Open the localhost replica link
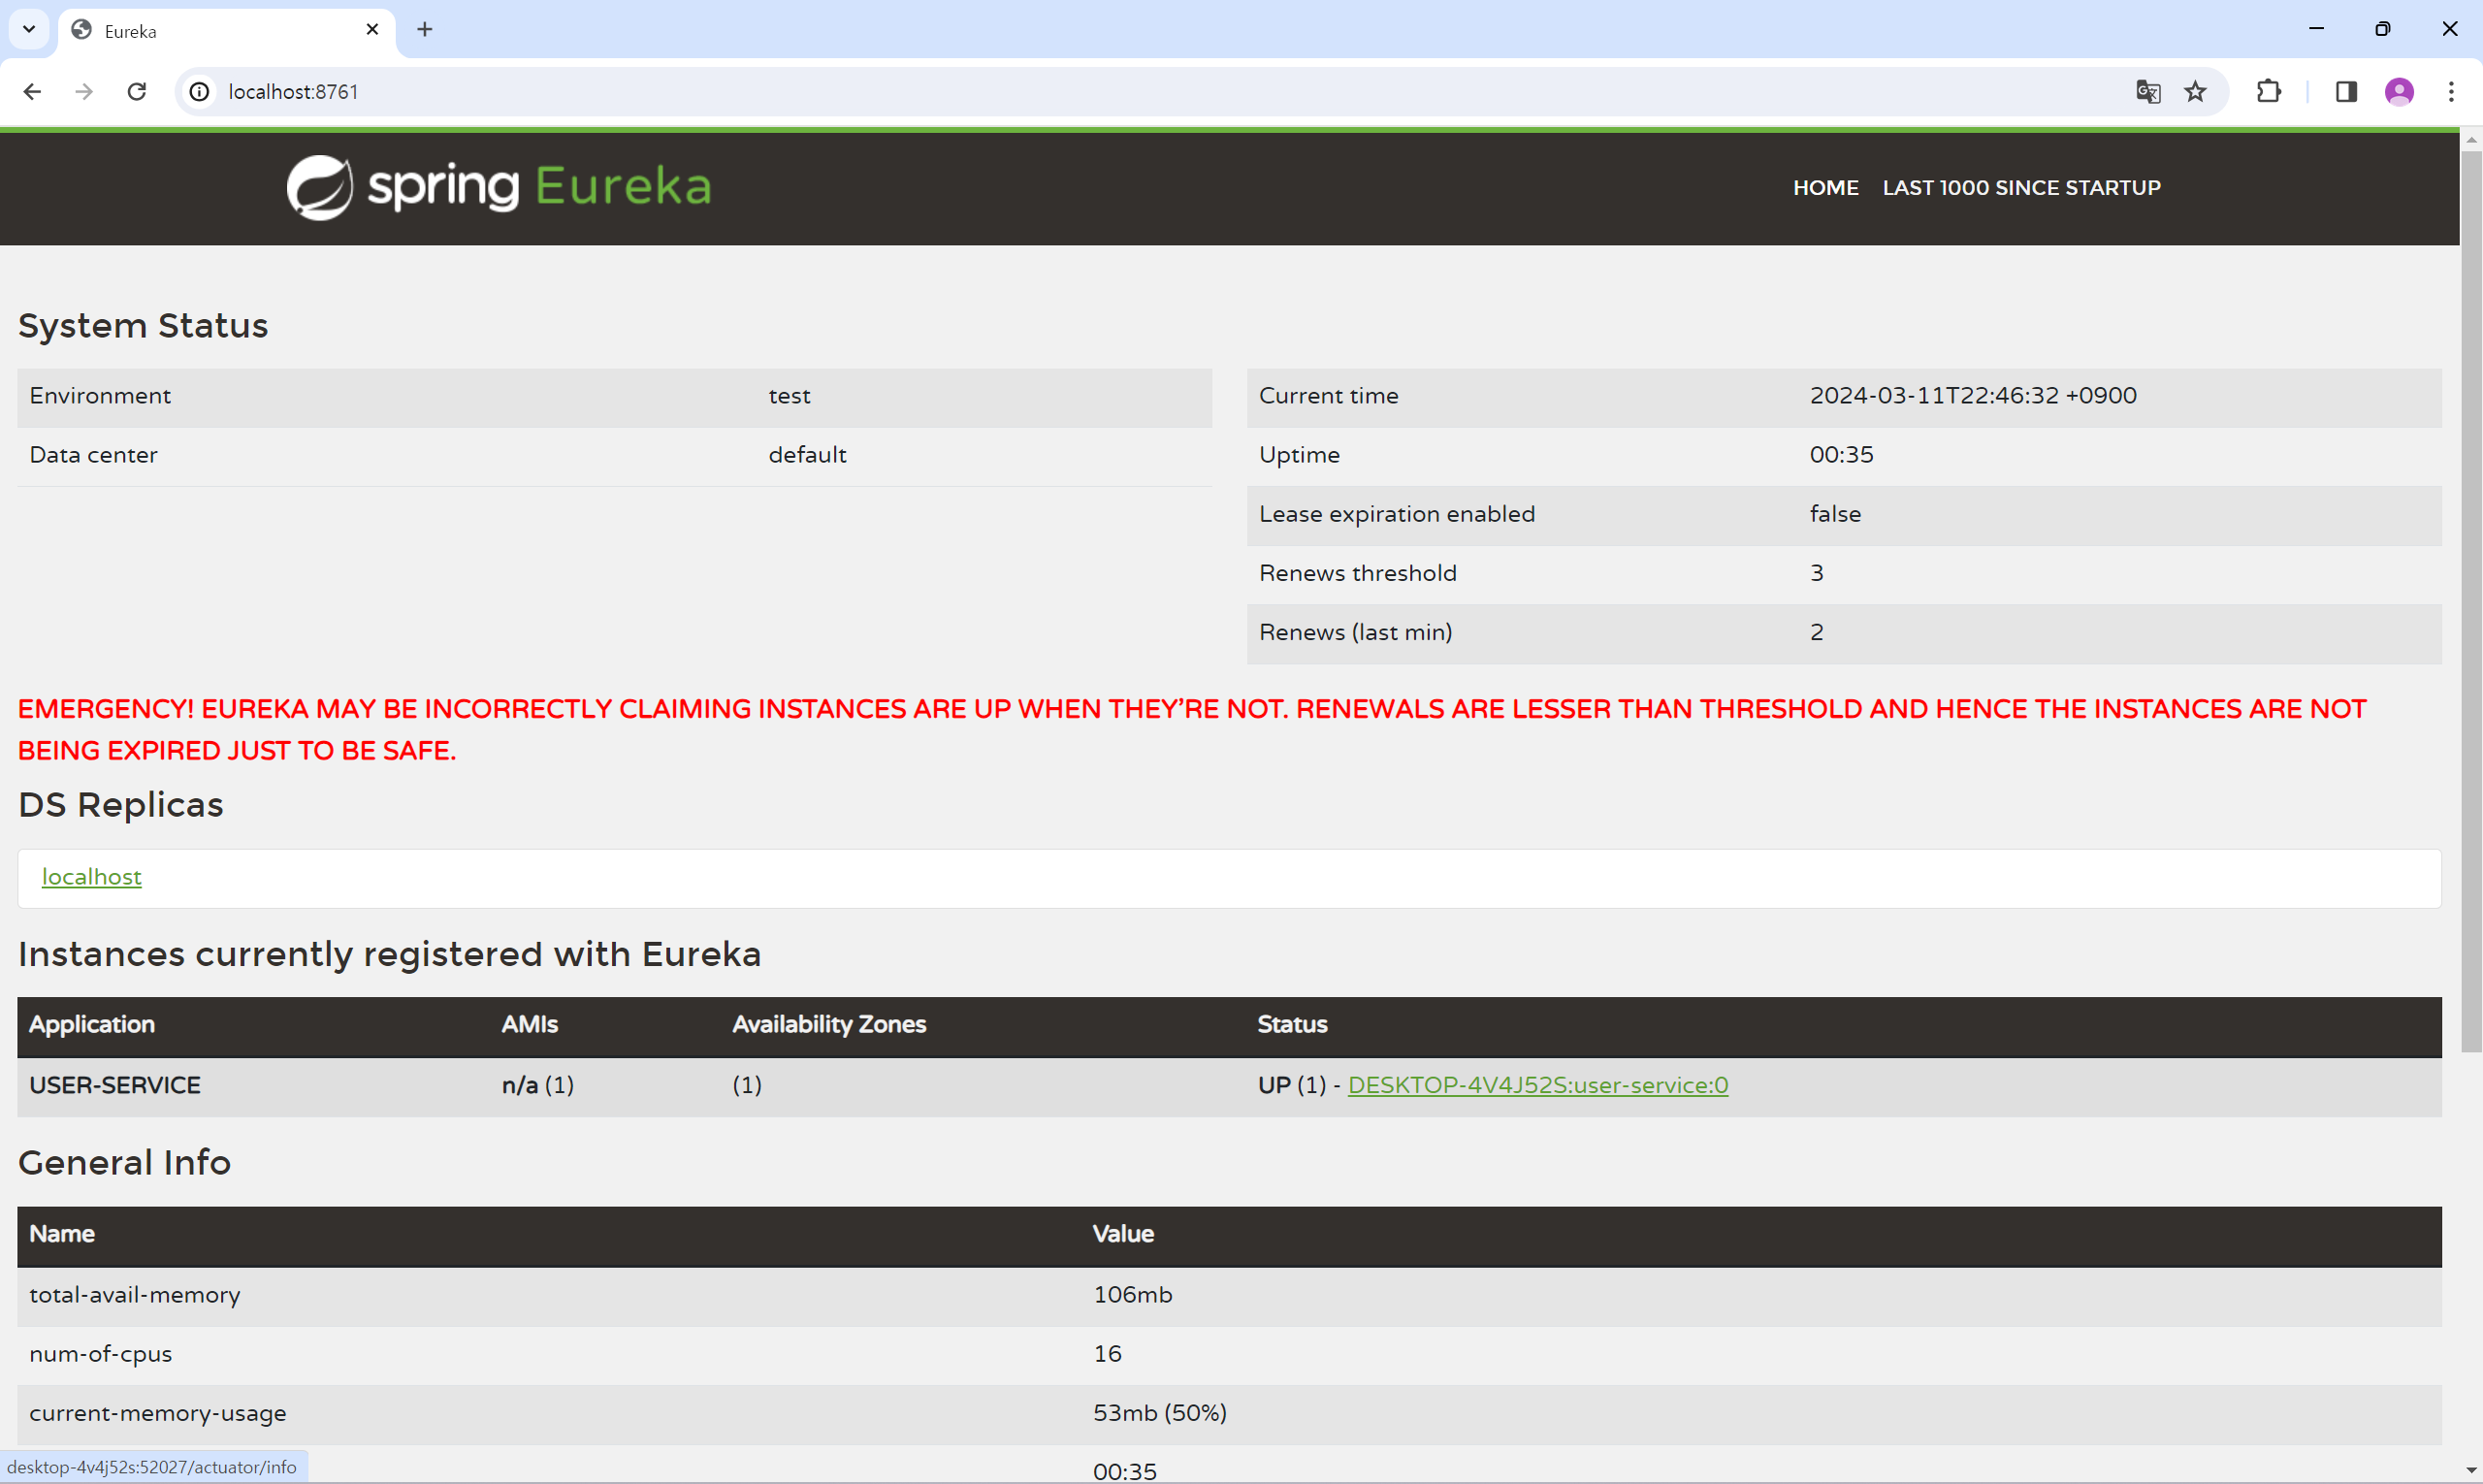 coord(91,877)
